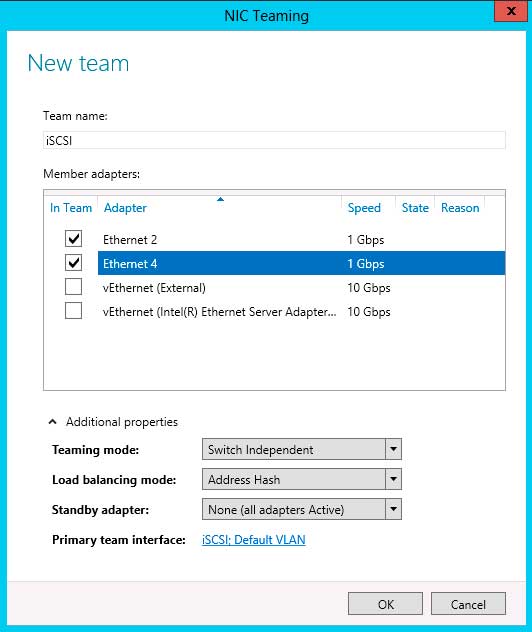
Task: Click the Team name input field
Action: [x=274, y=140]
